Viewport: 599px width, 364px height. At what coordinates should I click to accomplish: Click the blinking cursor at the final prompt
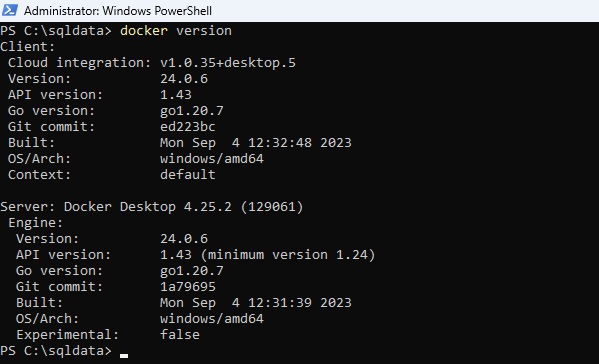[124, 356]
